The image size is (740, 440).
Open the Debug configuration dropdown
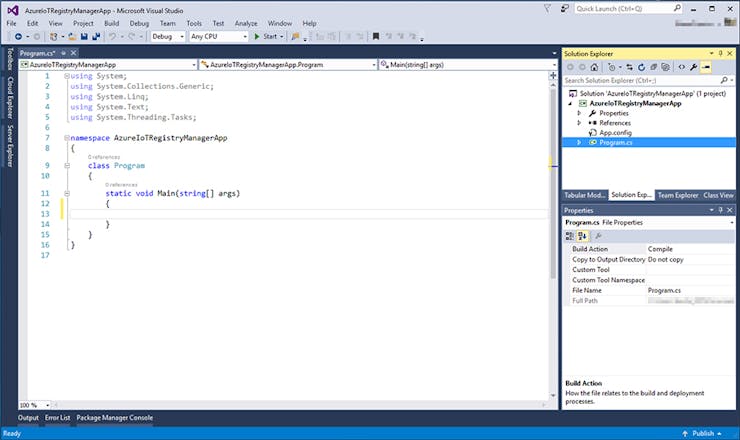[182, 36]
